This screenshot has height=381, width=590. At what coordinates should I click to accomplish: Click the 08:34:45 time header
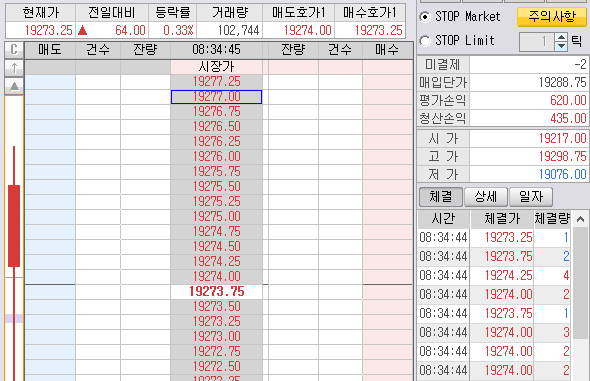click(216, 50)
